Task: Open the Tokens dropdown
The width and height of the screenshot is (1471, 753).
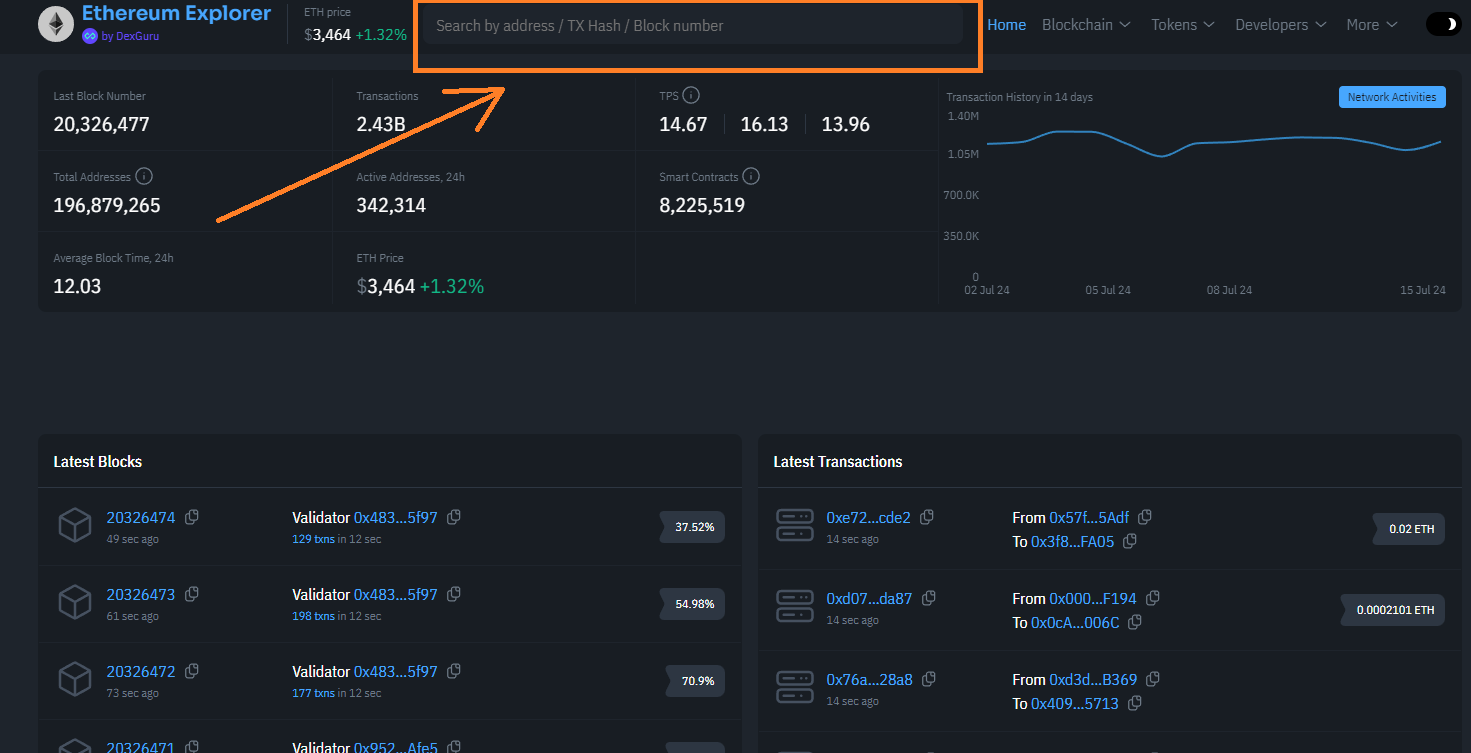Action: coord(1183,24)
